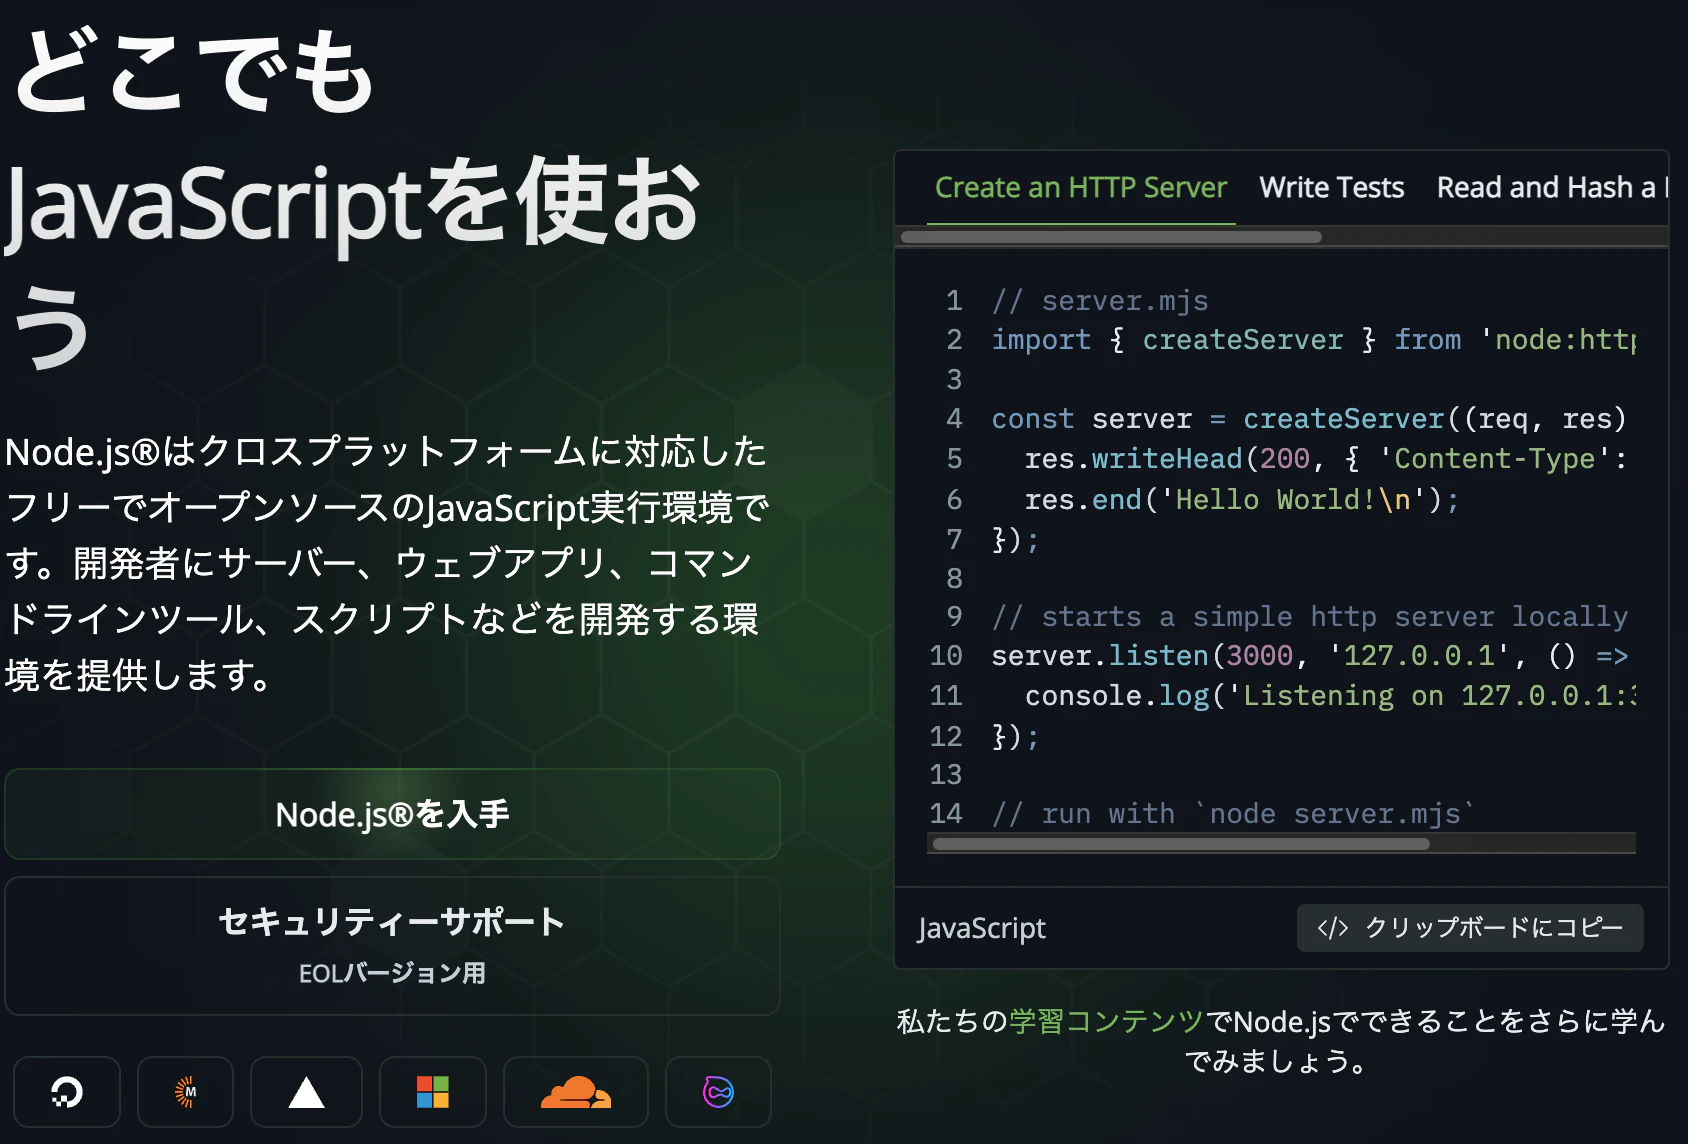
Task: Open the Microsoft sponsor logo
Action: pyautogui.click(x=433, y=1092)
